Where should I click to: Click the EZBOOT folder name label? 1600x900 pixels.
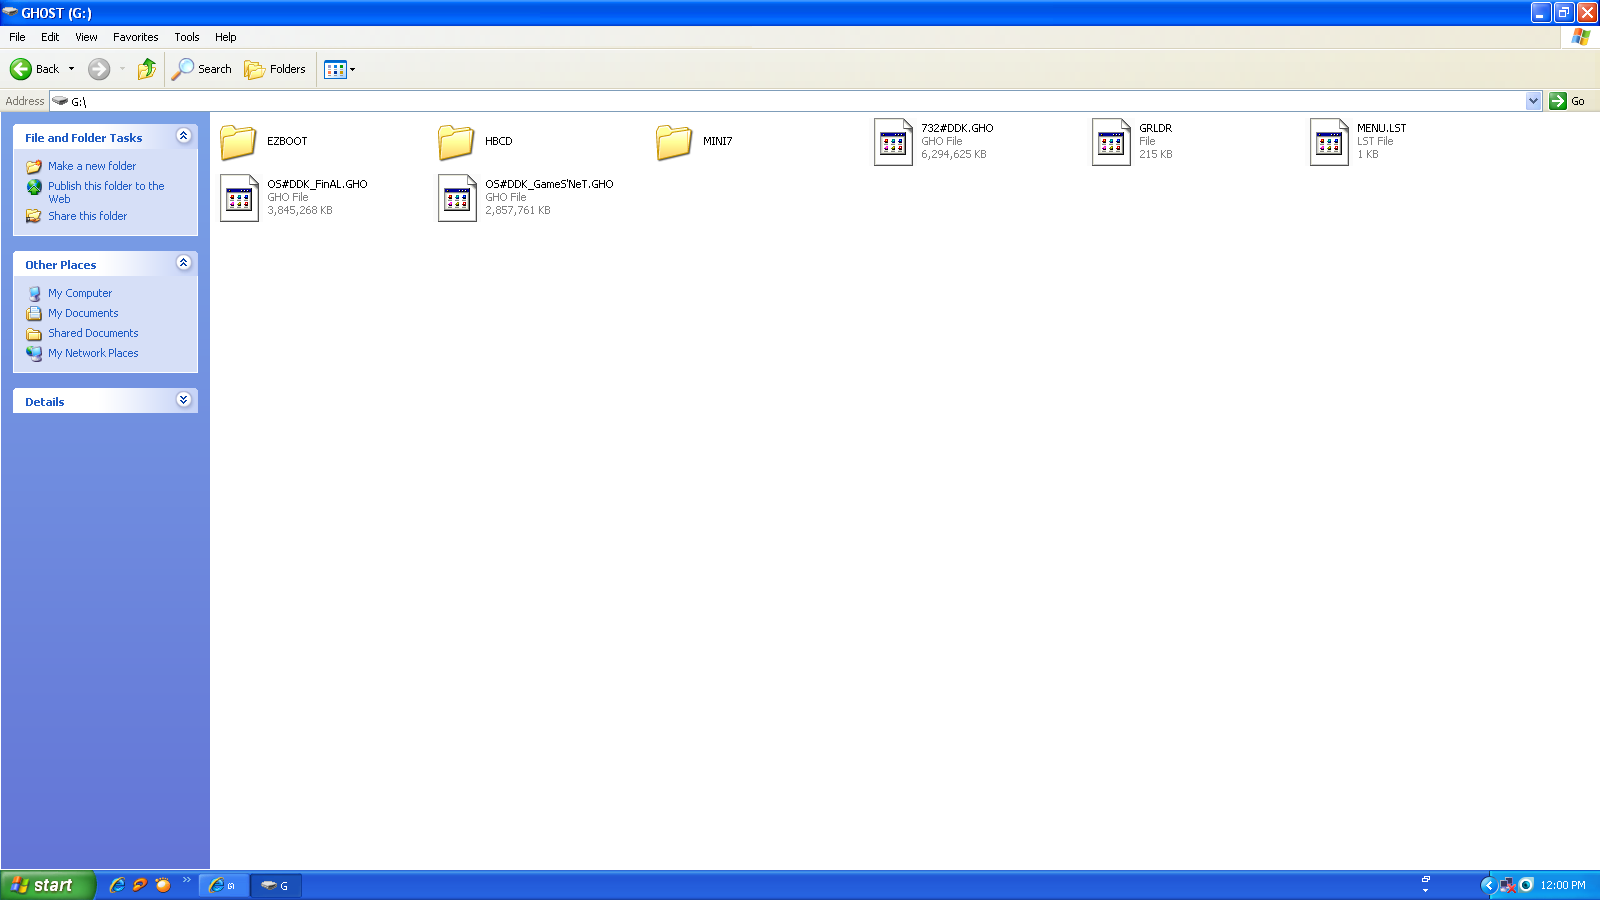[287, 142]
